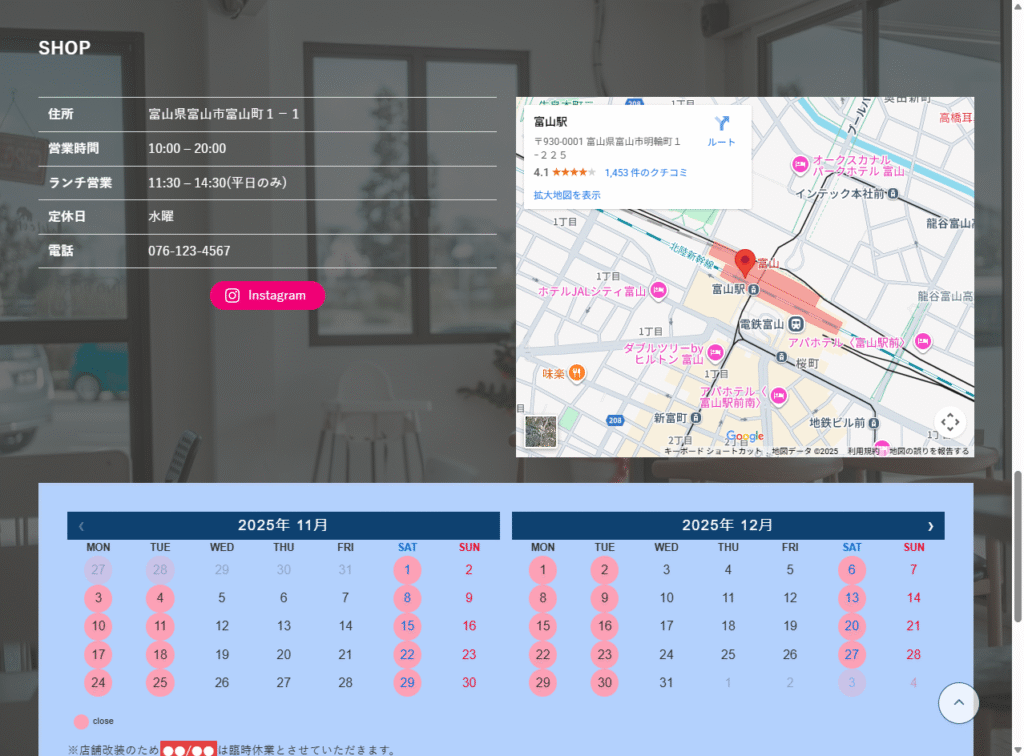This screenshot has height=756, width=1024.
Task: Click the Ajiraku restaurant marker
Action: 577,373
